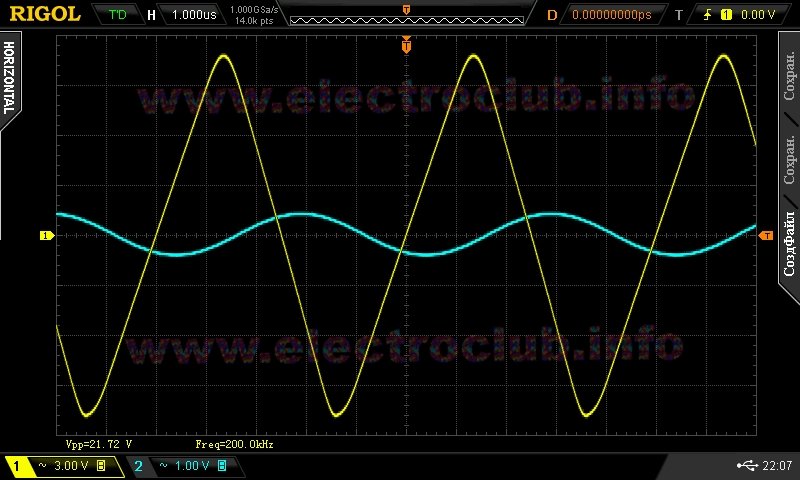Click channel 1 AC coupling symbol

tap(42, 465)
